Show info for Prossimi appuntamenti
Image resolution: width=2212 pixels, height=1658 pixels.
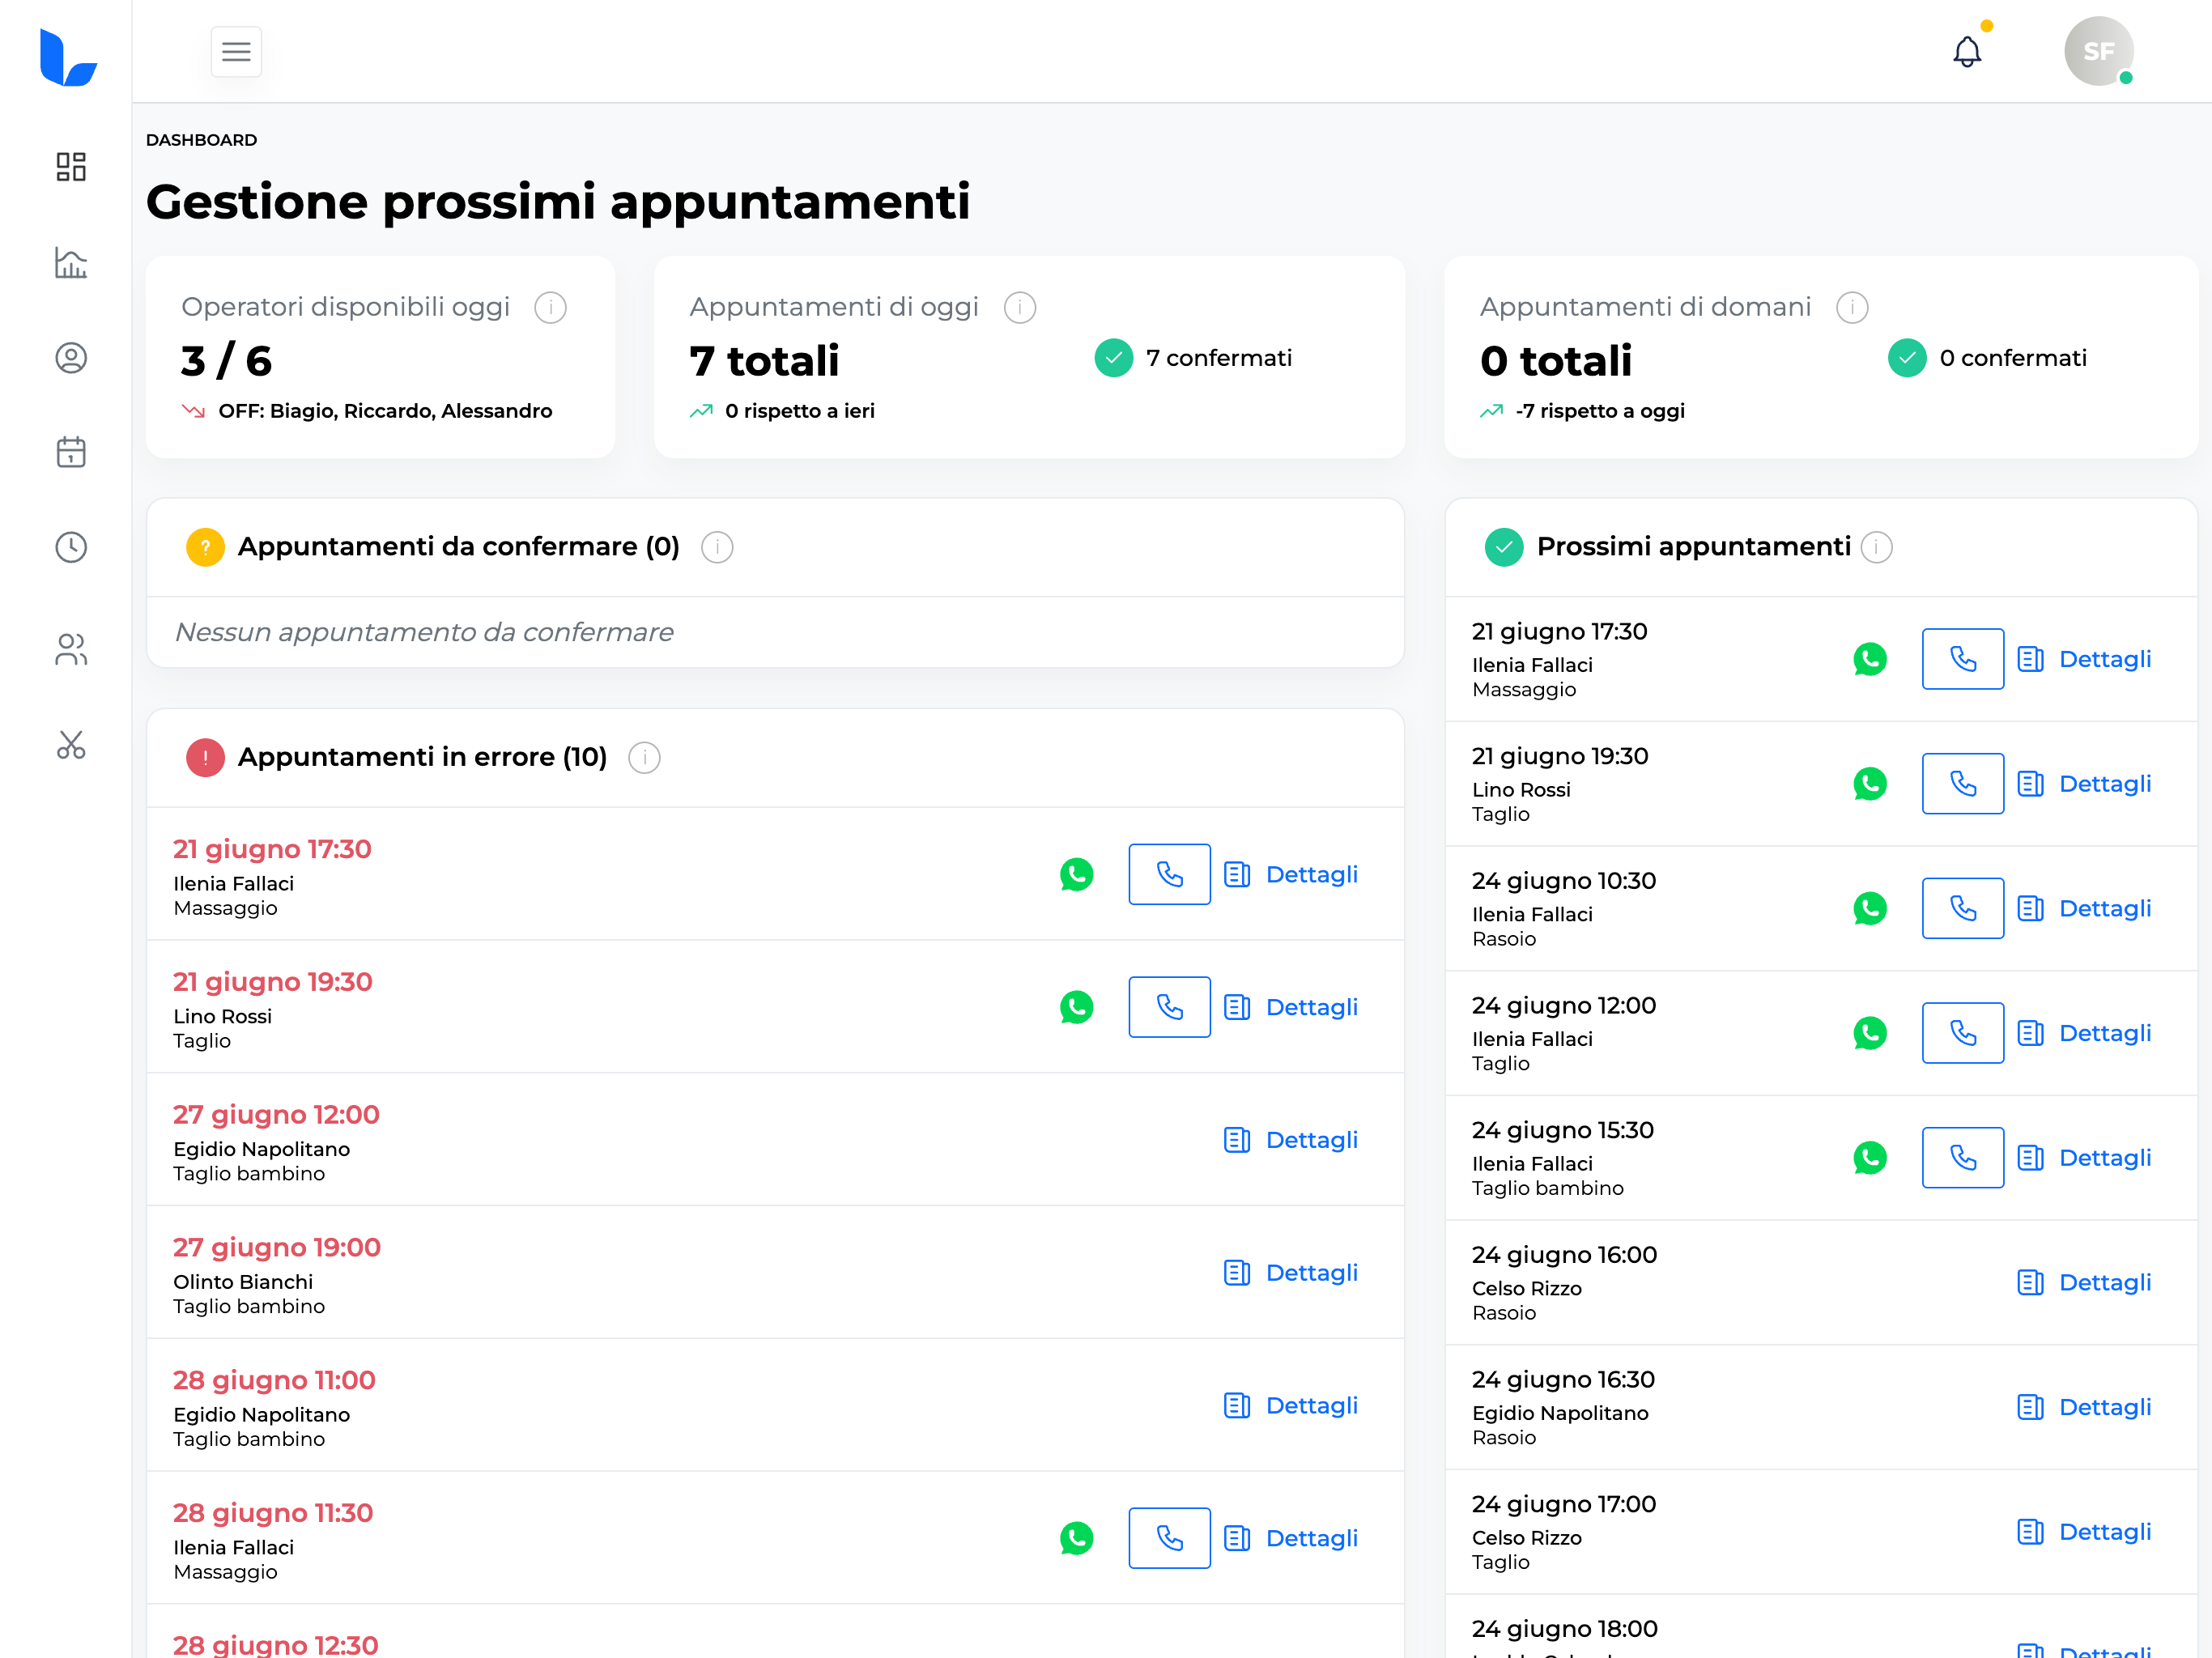(x=1876, y=547)
